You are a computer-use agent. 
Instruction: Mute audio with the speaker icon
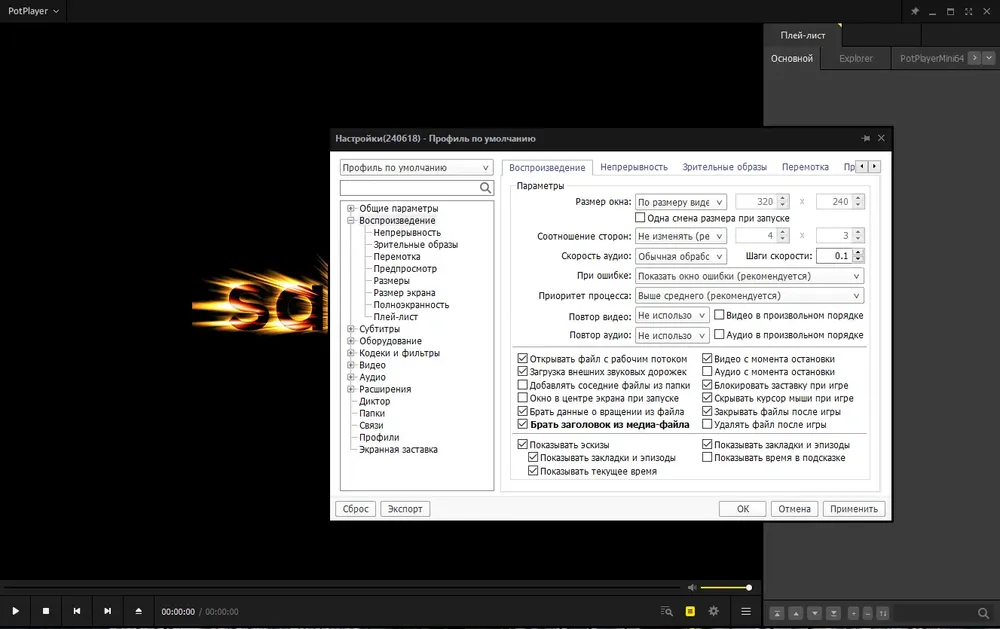click(693, 588)
